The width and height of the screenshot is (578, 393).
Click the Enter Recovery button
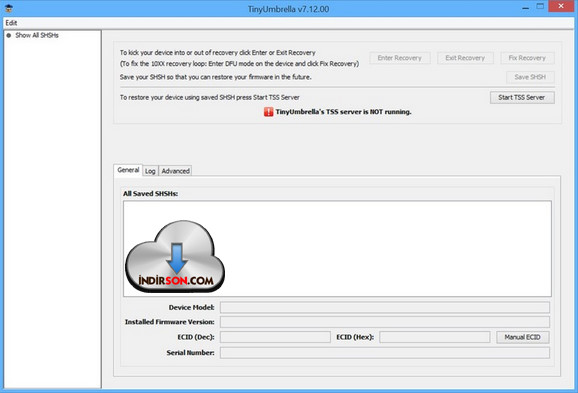[x=400, y=58]
